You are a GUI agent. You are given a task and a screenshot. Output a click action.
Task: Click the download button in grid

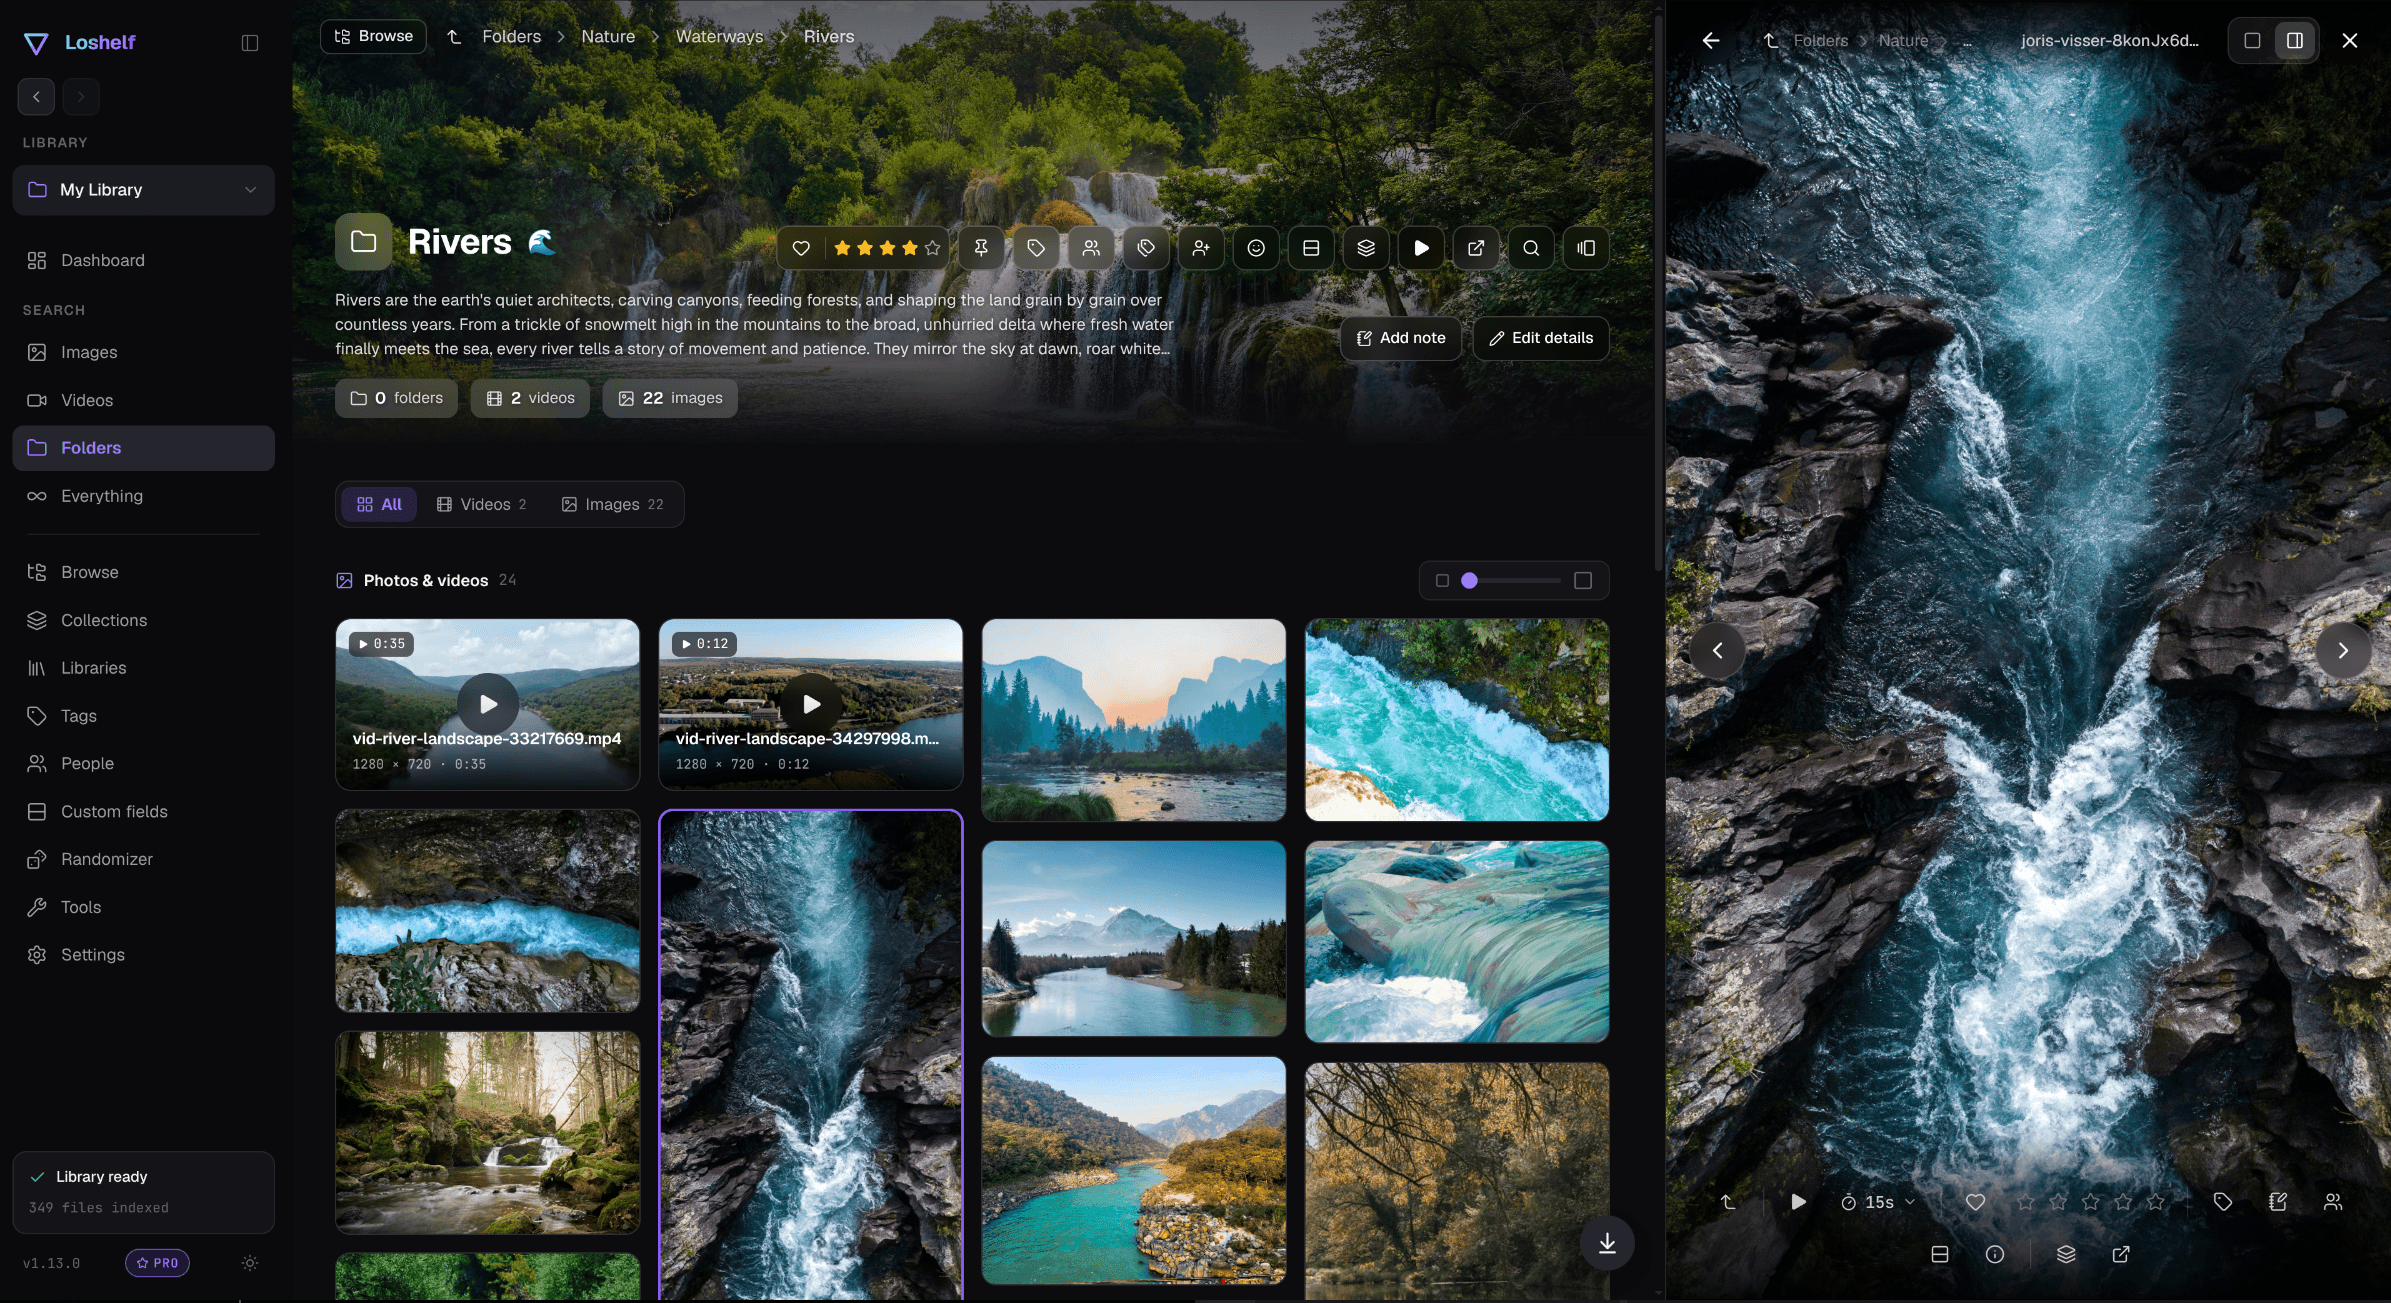pos(1607,1243)
